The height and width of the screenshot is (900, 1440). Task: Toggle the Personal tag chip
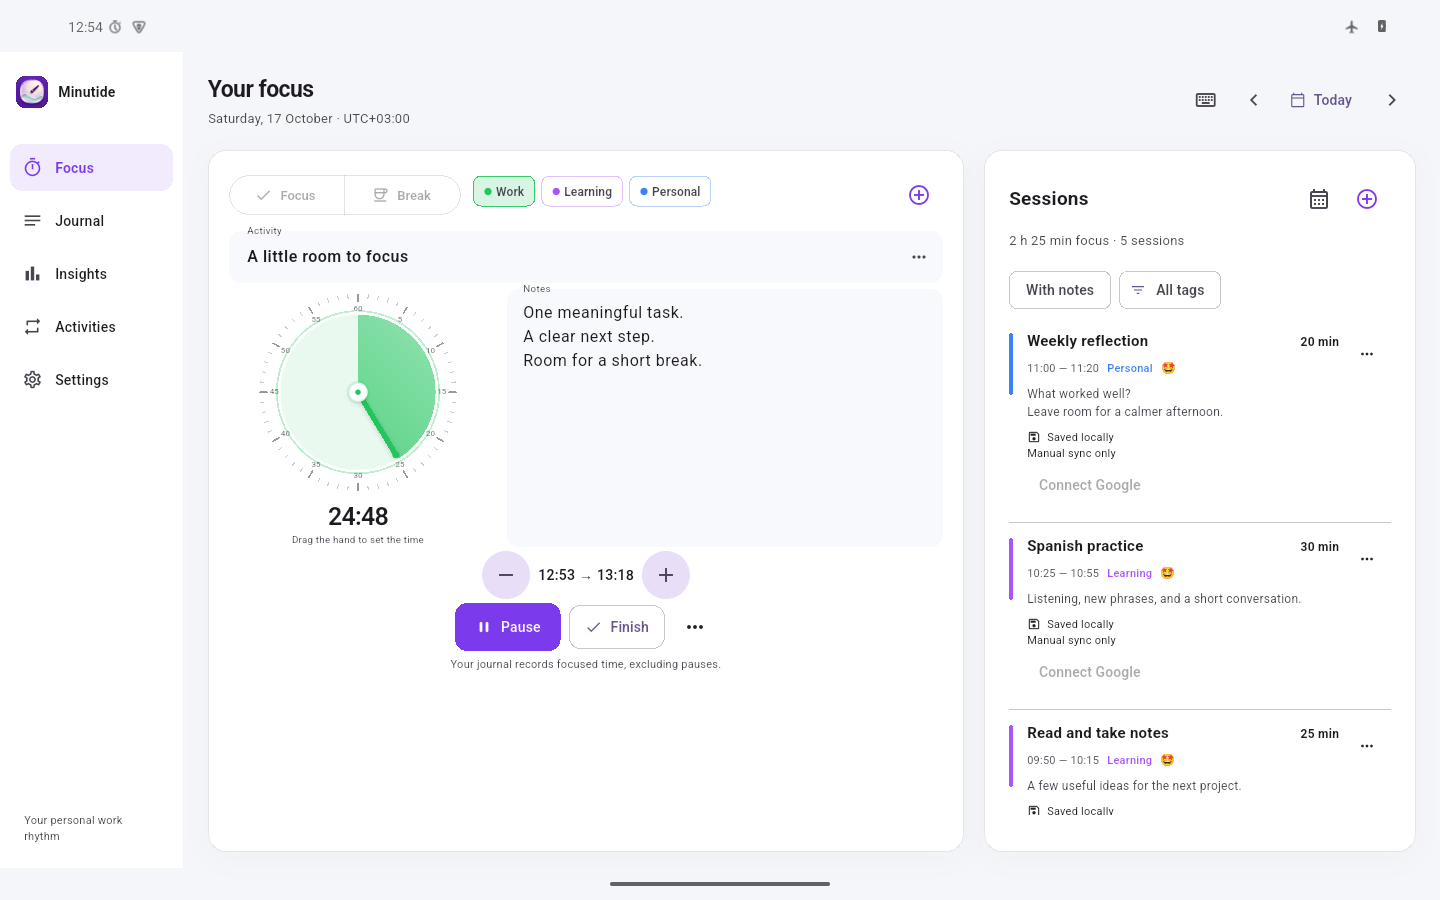point(670,191)
